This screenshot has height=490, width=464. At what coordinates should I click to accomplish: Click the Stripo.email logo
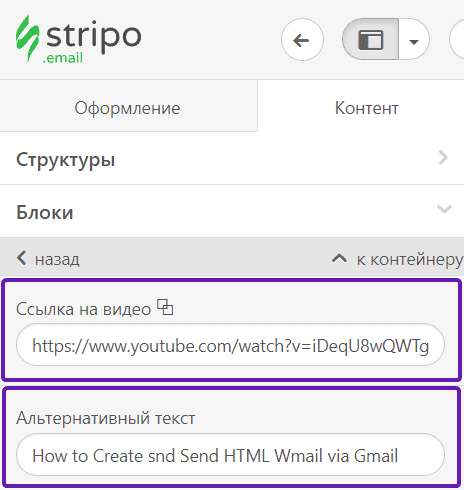coord(79,39)
